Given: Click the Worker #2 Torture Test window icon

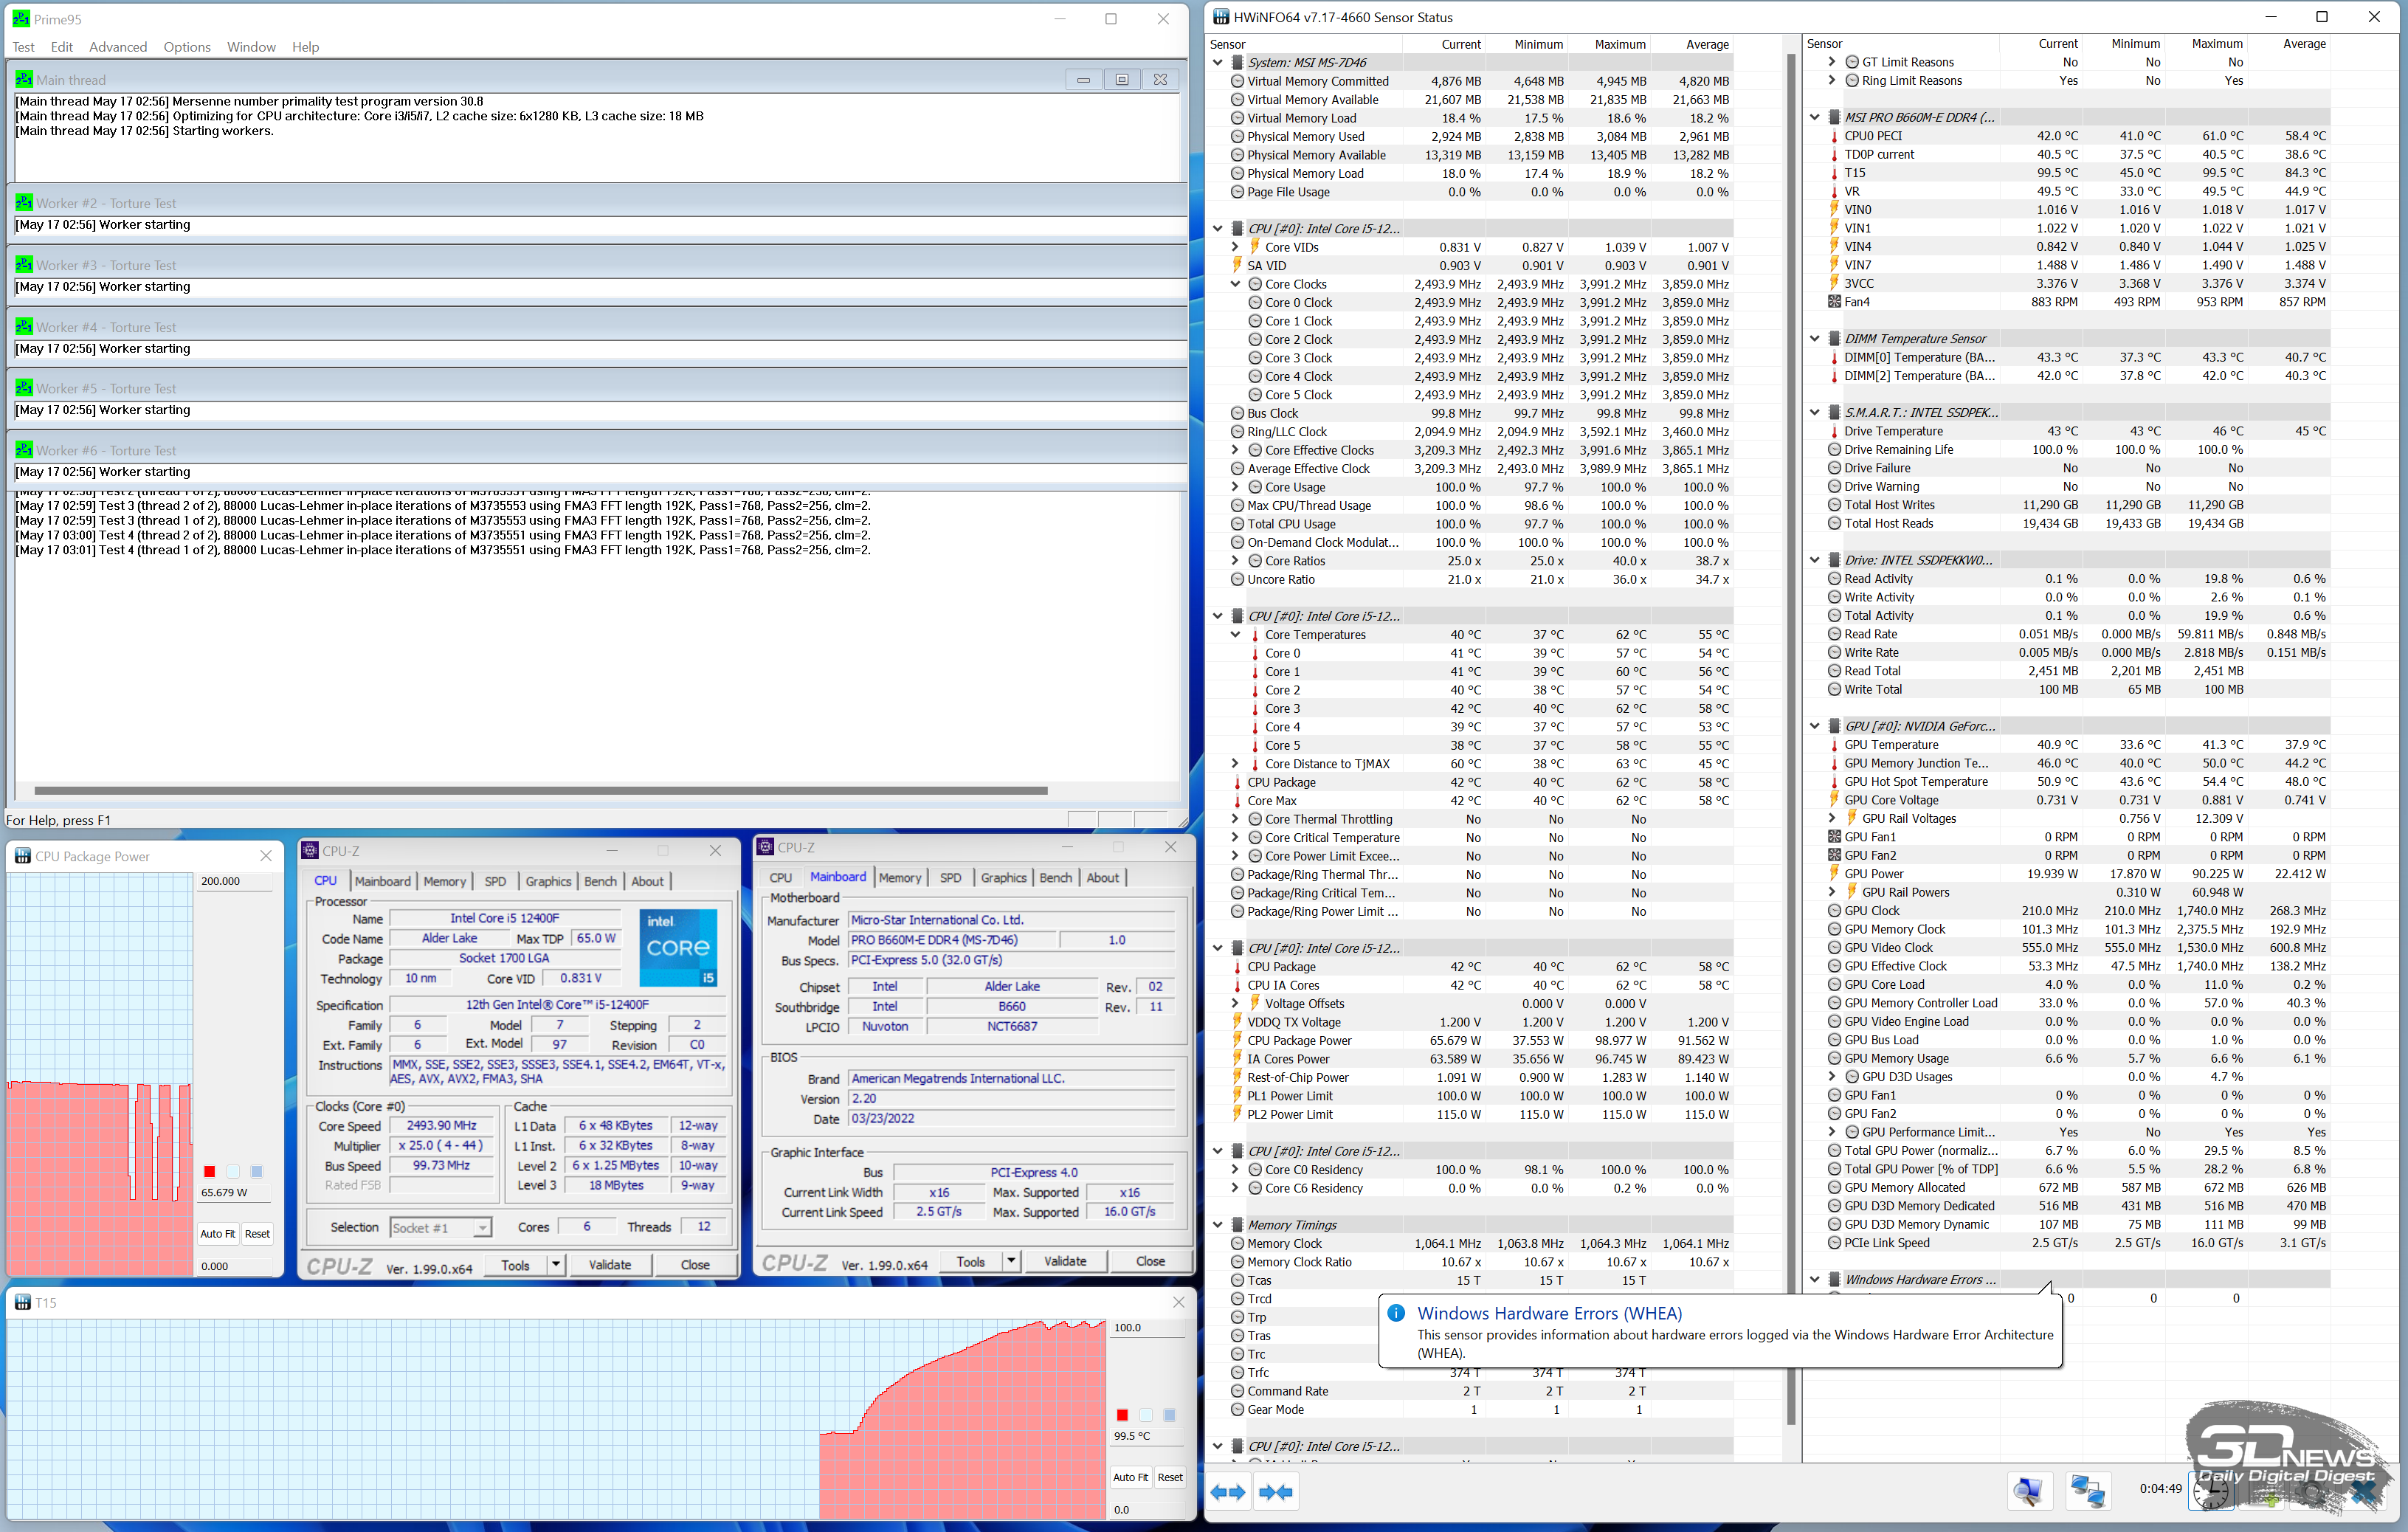Looking at the screenshot, I should pos(24,202).
